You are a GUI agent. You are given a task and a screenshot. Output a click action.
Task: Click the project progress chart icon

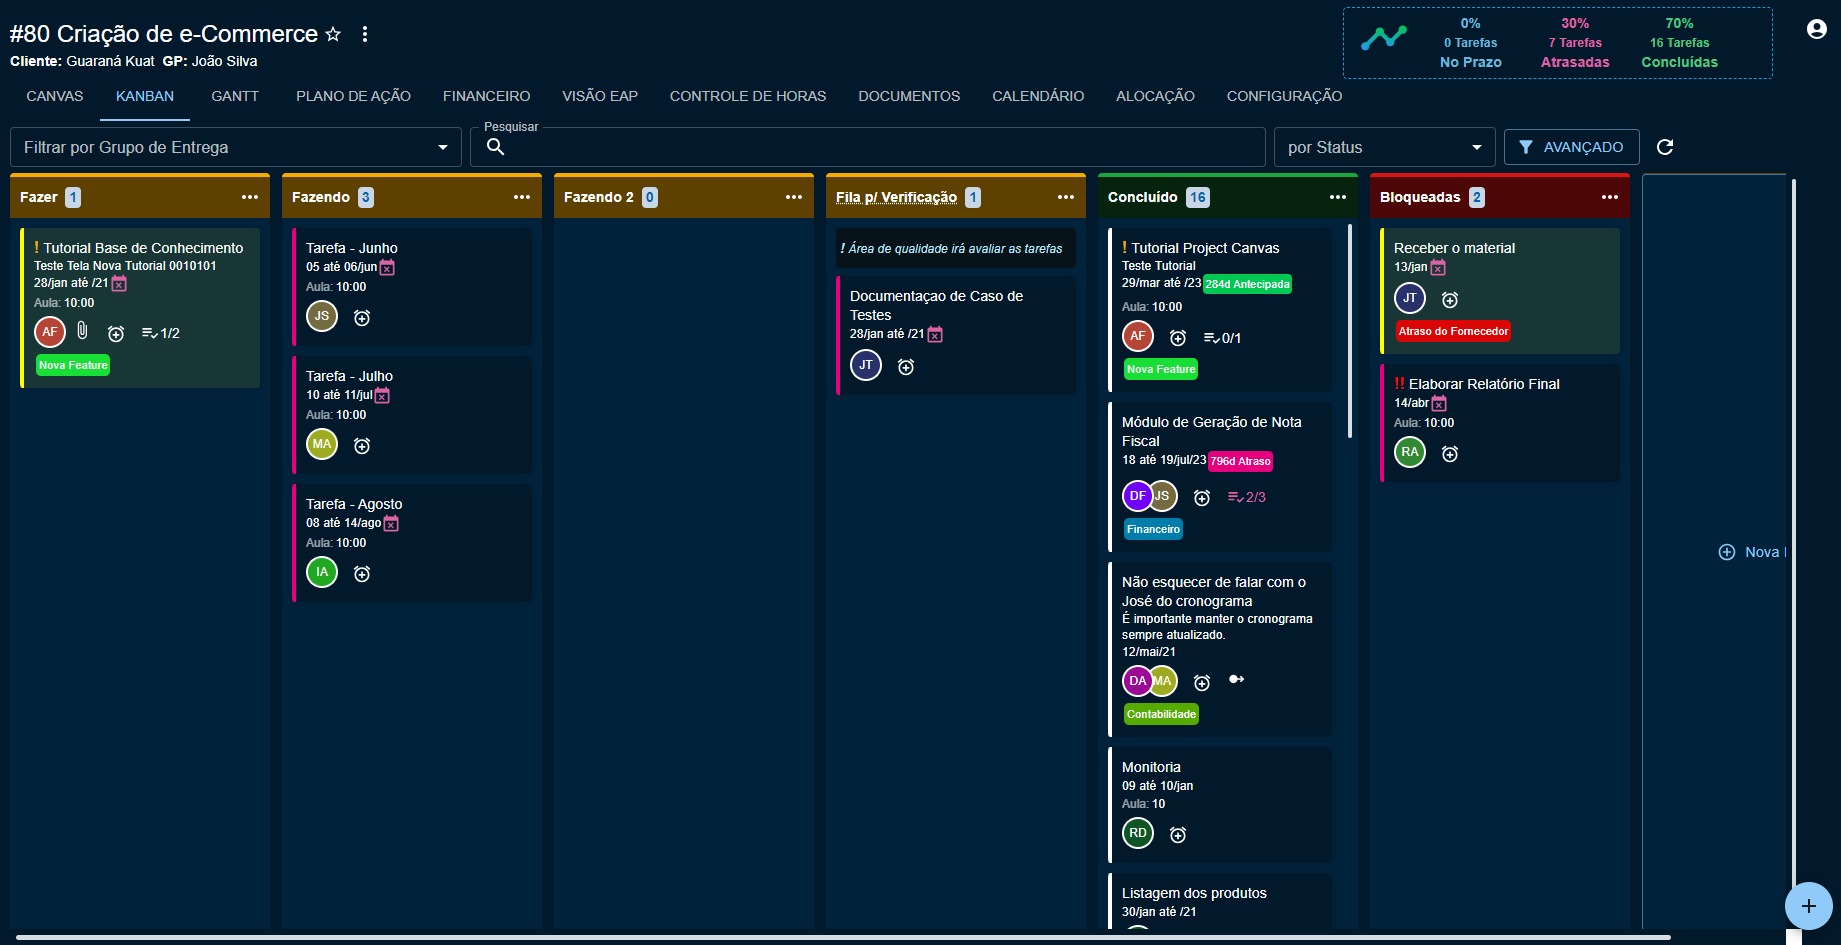[1384, 38]
